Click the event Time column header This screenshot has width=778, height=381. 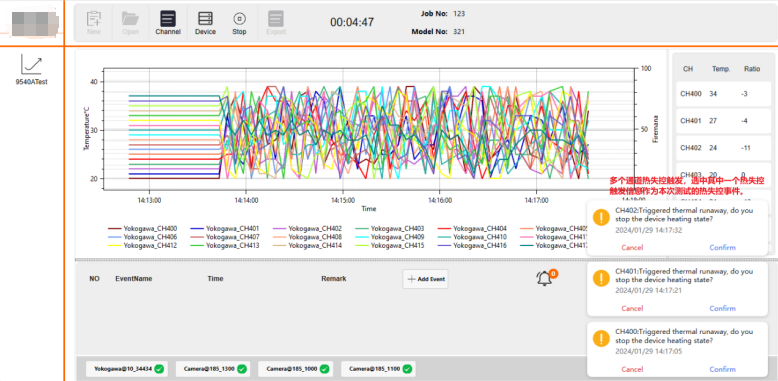215,279
